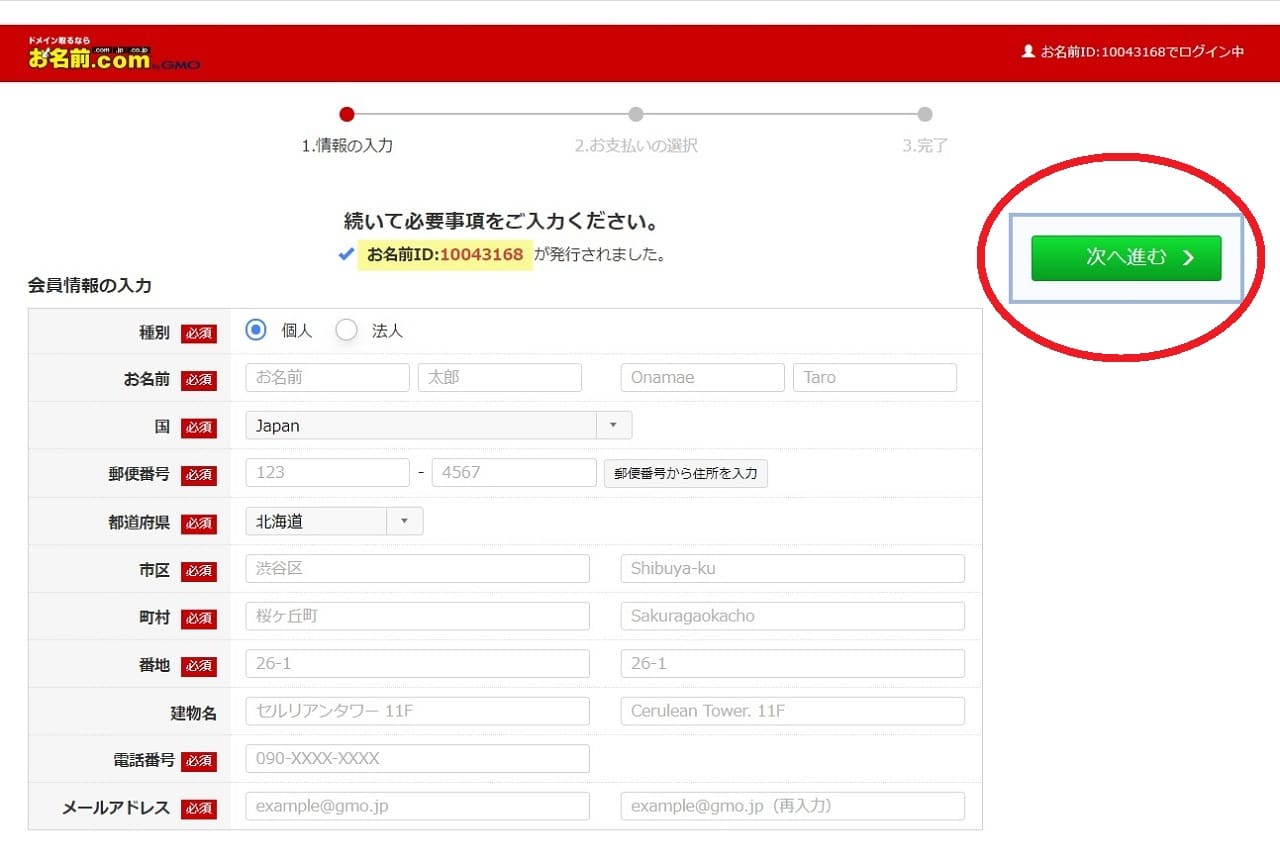Click the メールアドレス re-entry field
1280x862 pixels.
[792, 806]
